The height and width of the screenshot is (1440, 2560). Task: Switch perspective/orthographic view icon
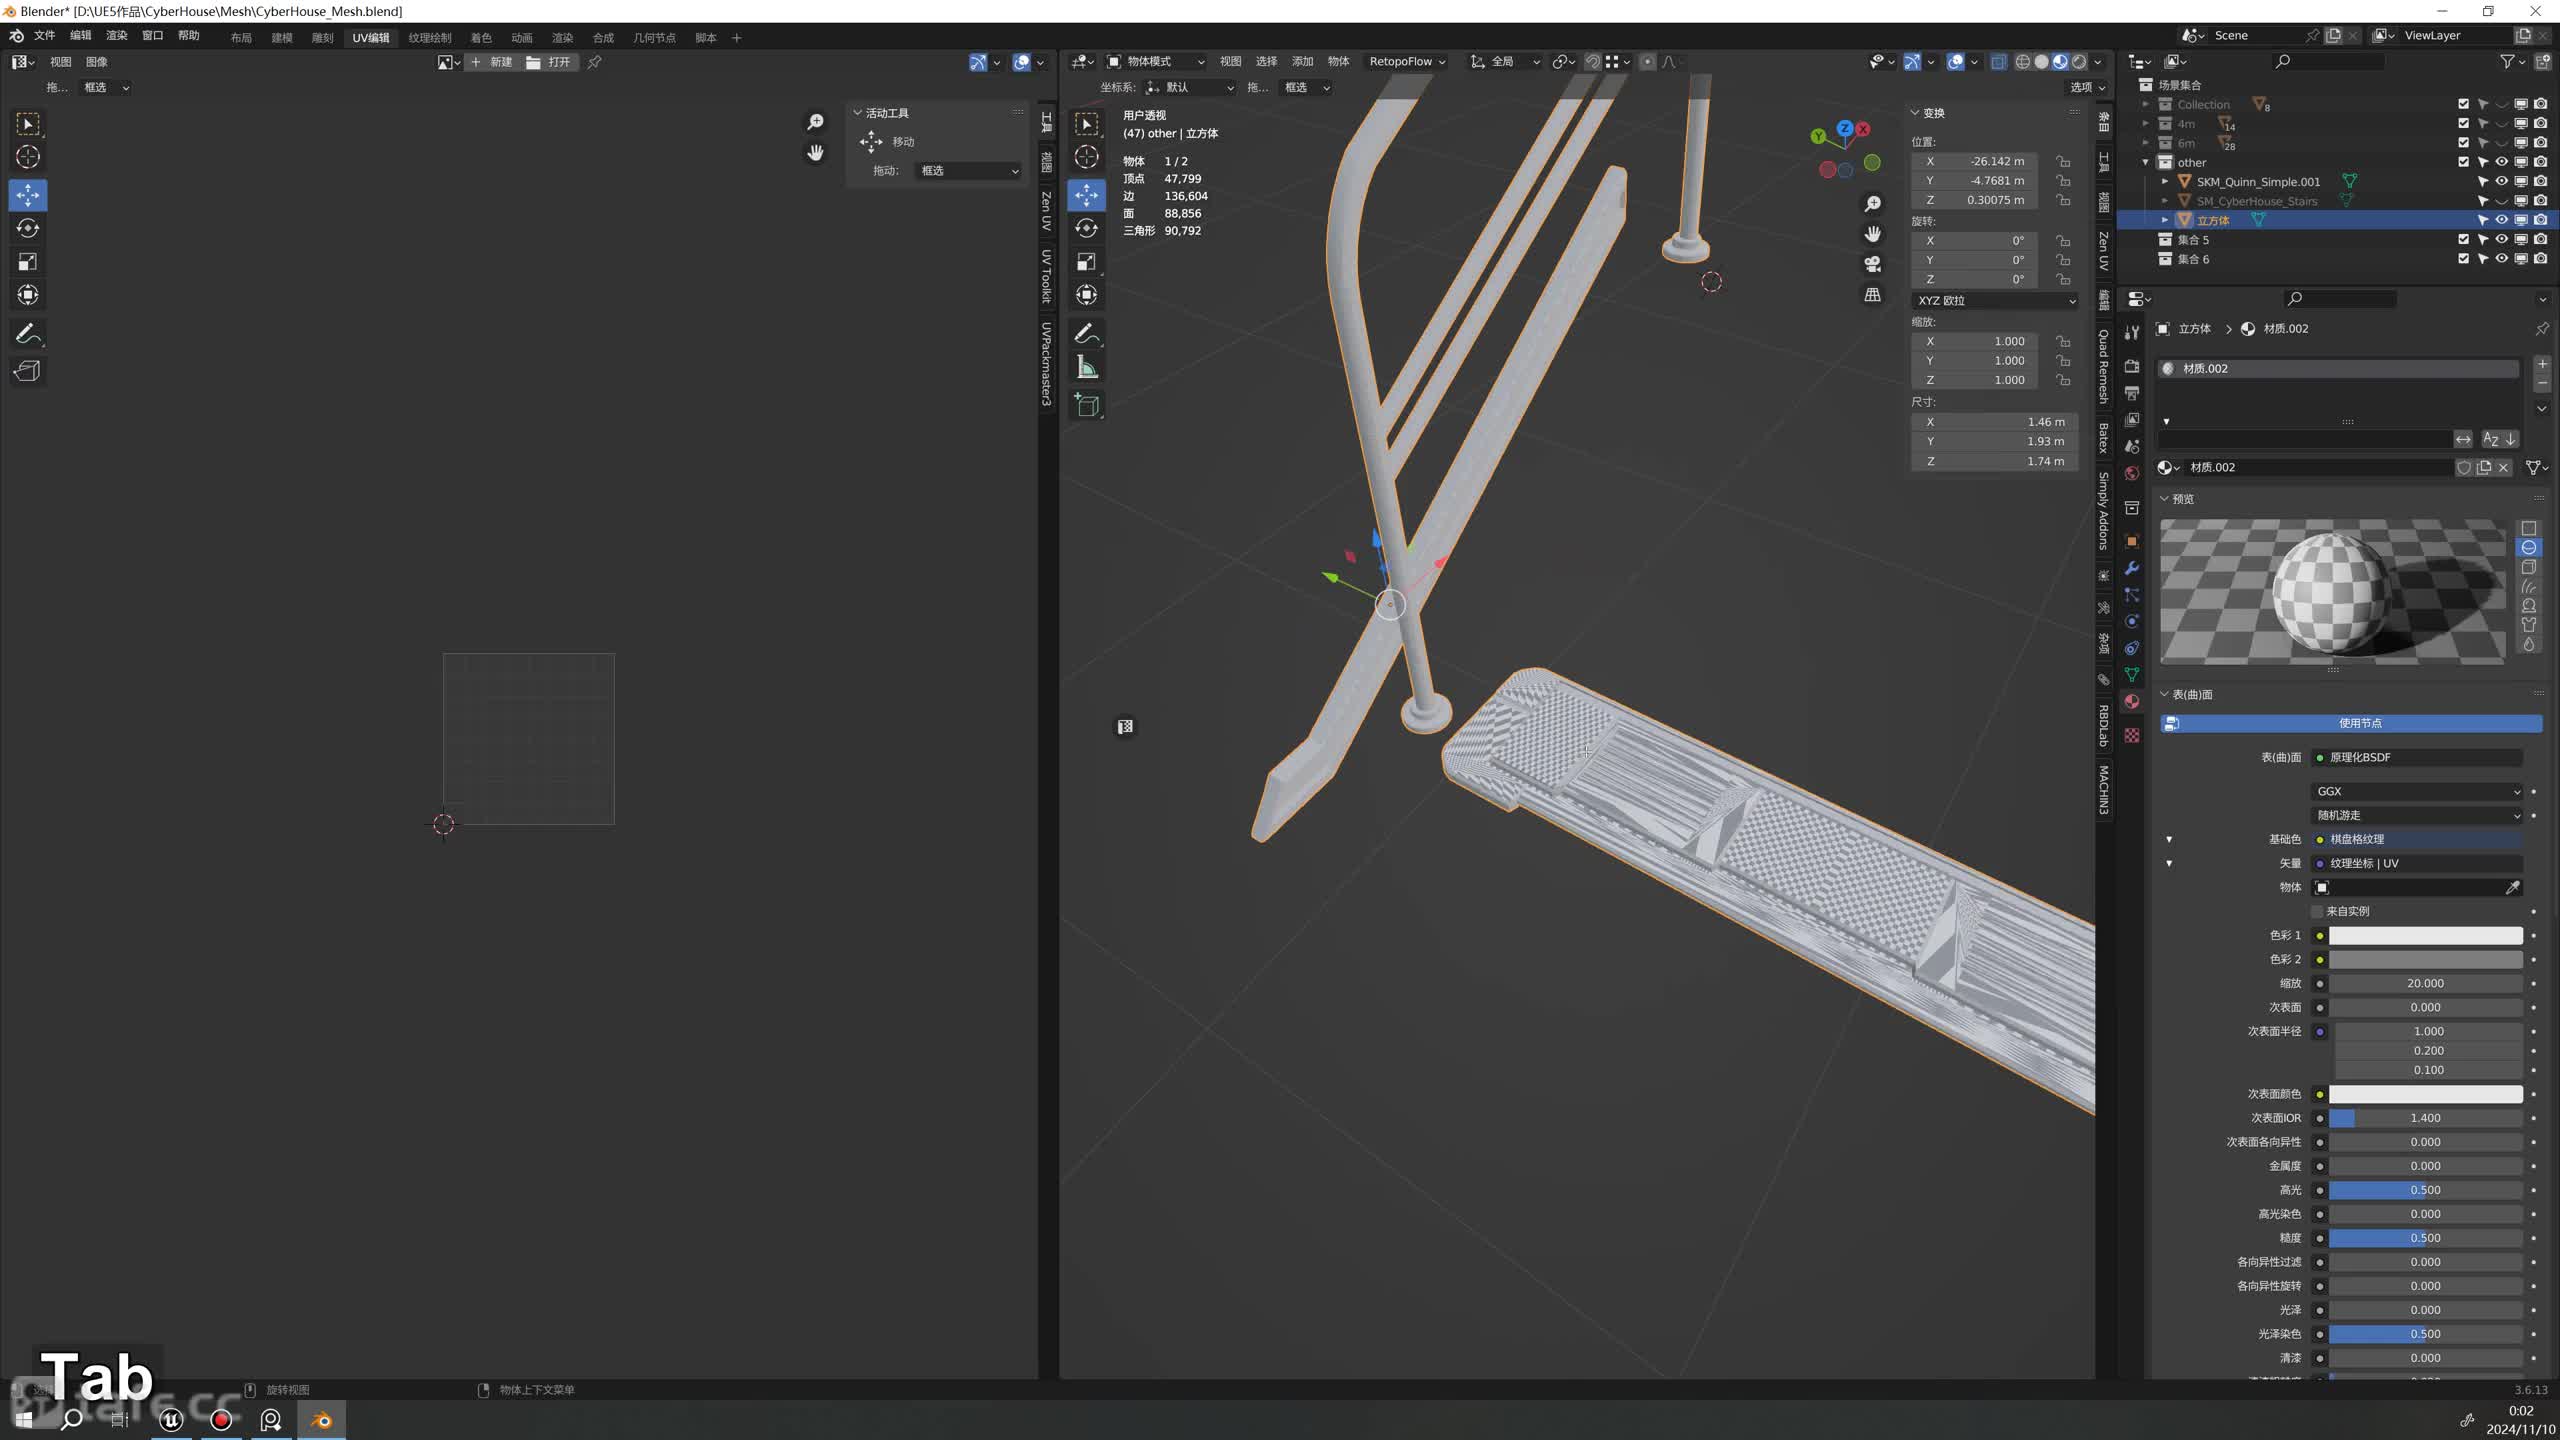[1873, 295]
